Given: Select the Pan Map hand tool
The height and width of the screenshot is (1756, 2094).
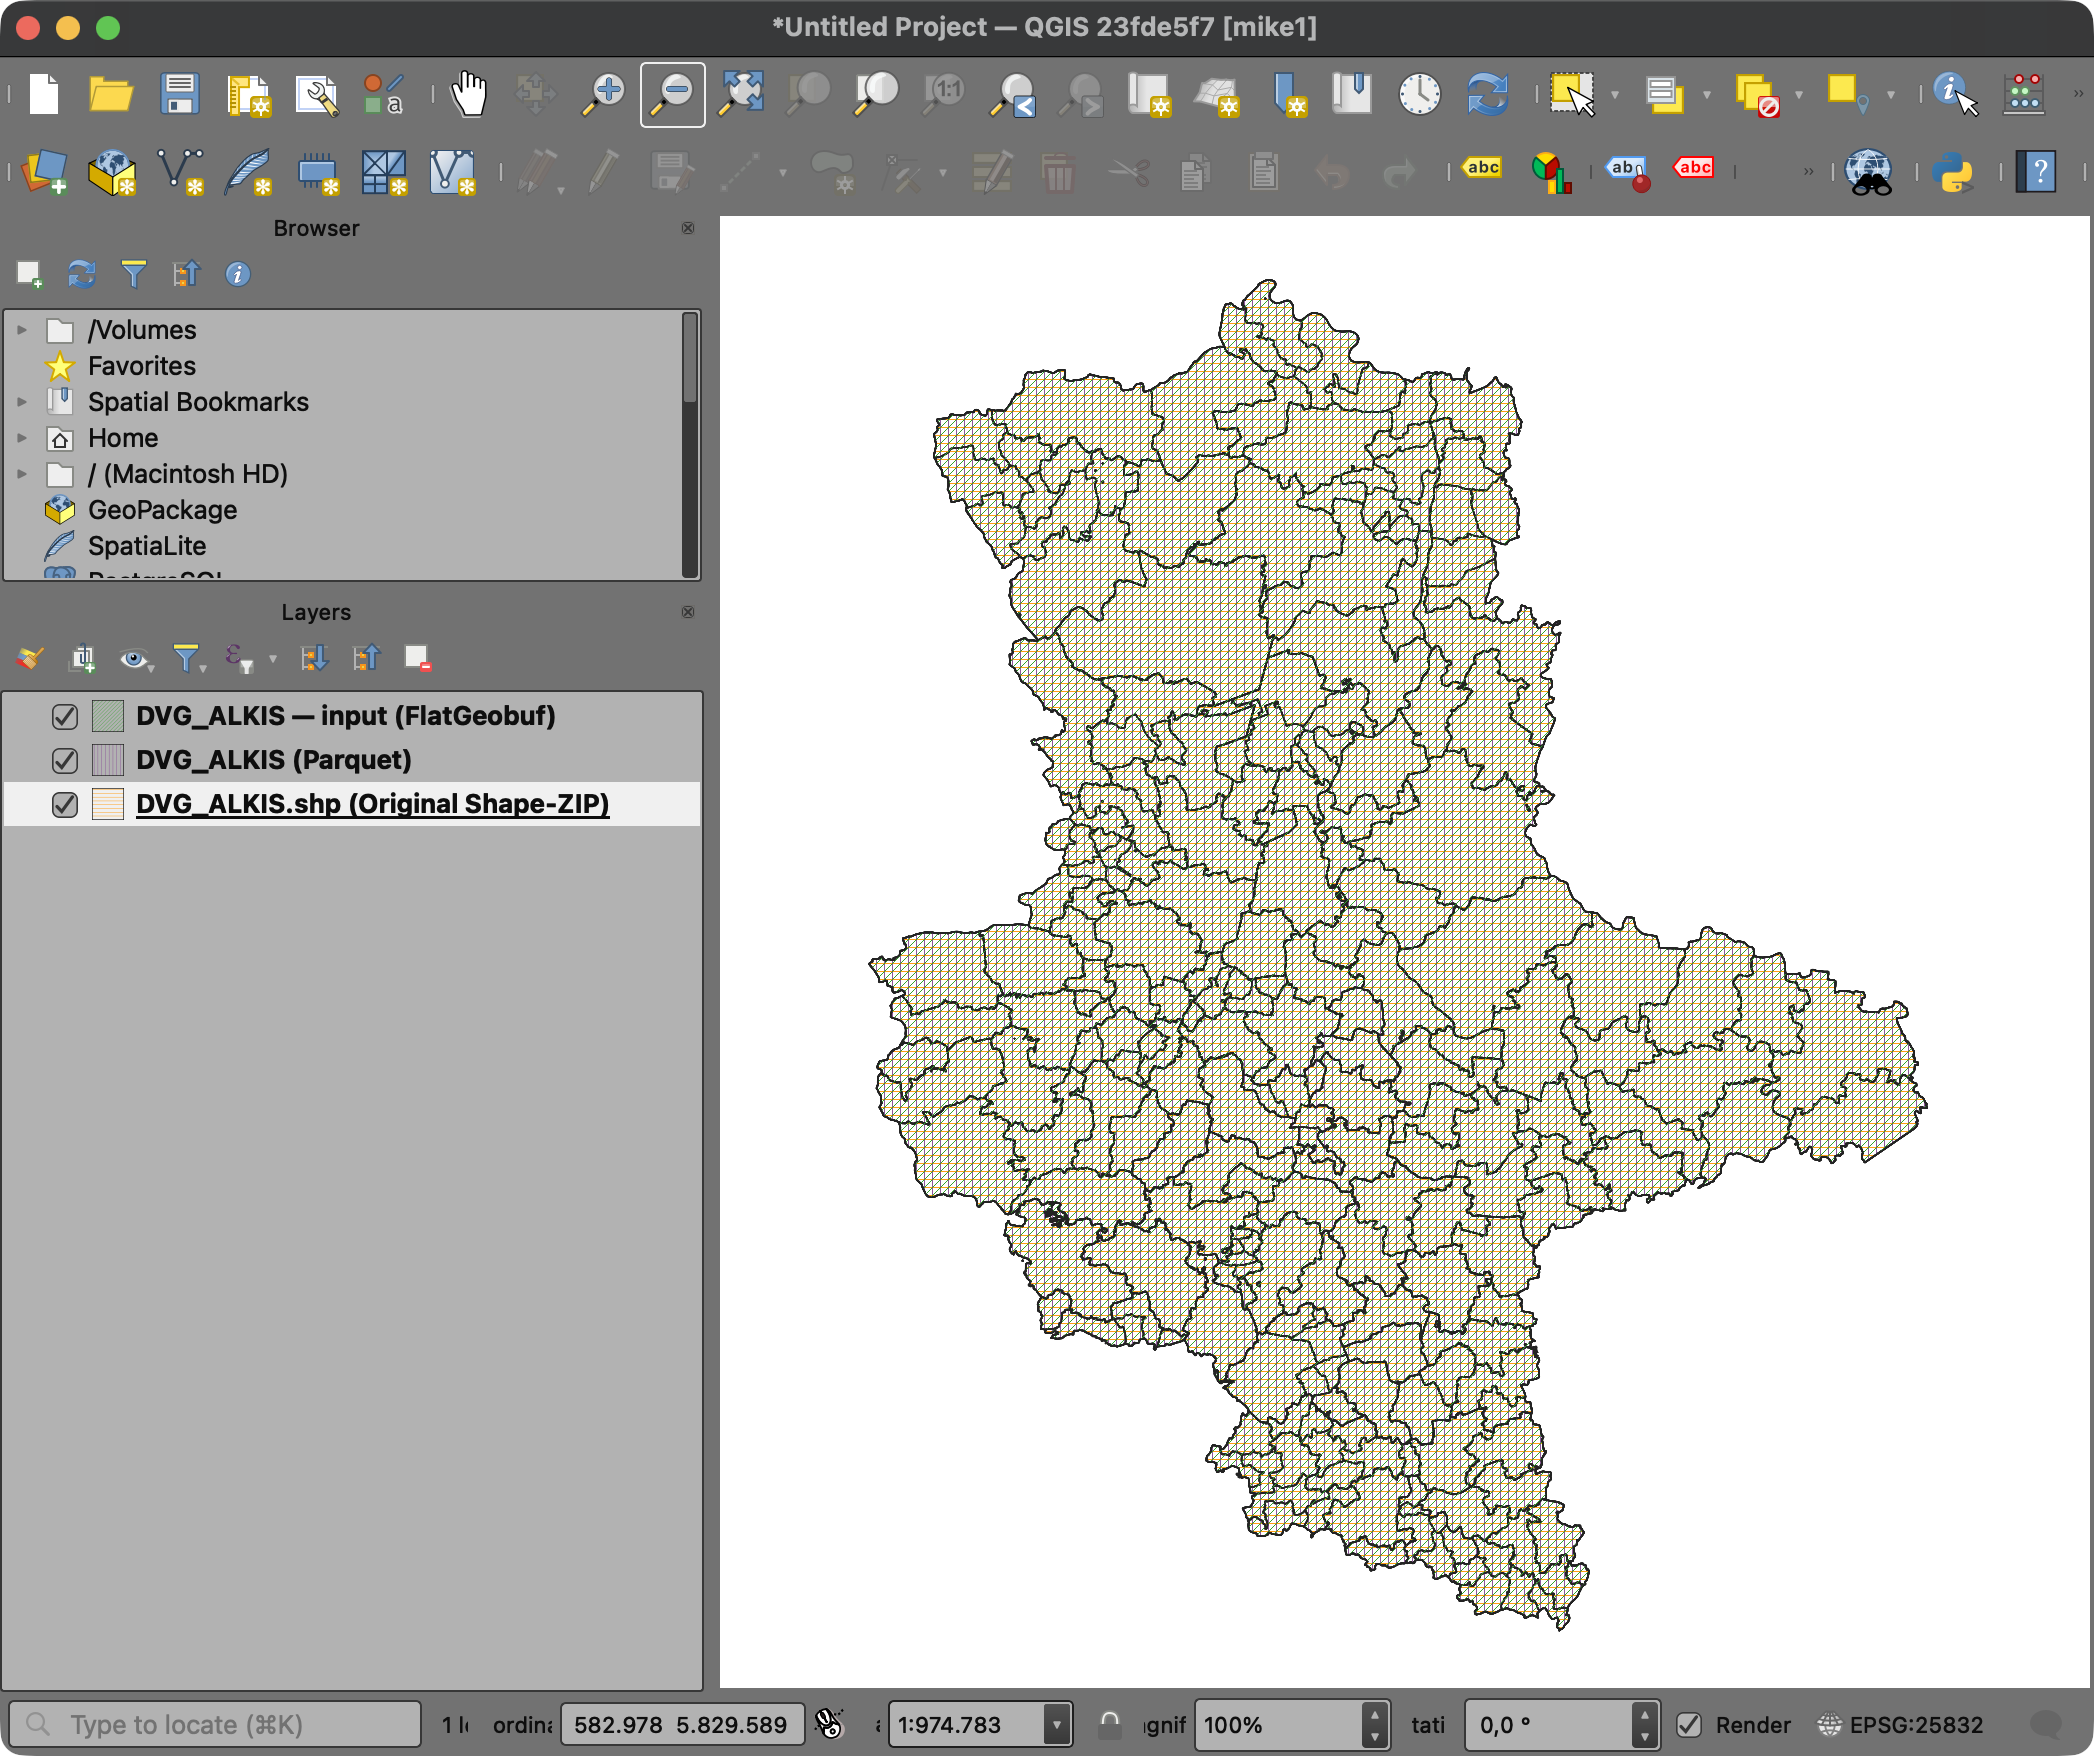Looking at the screenshot, I should click(468, 95).
